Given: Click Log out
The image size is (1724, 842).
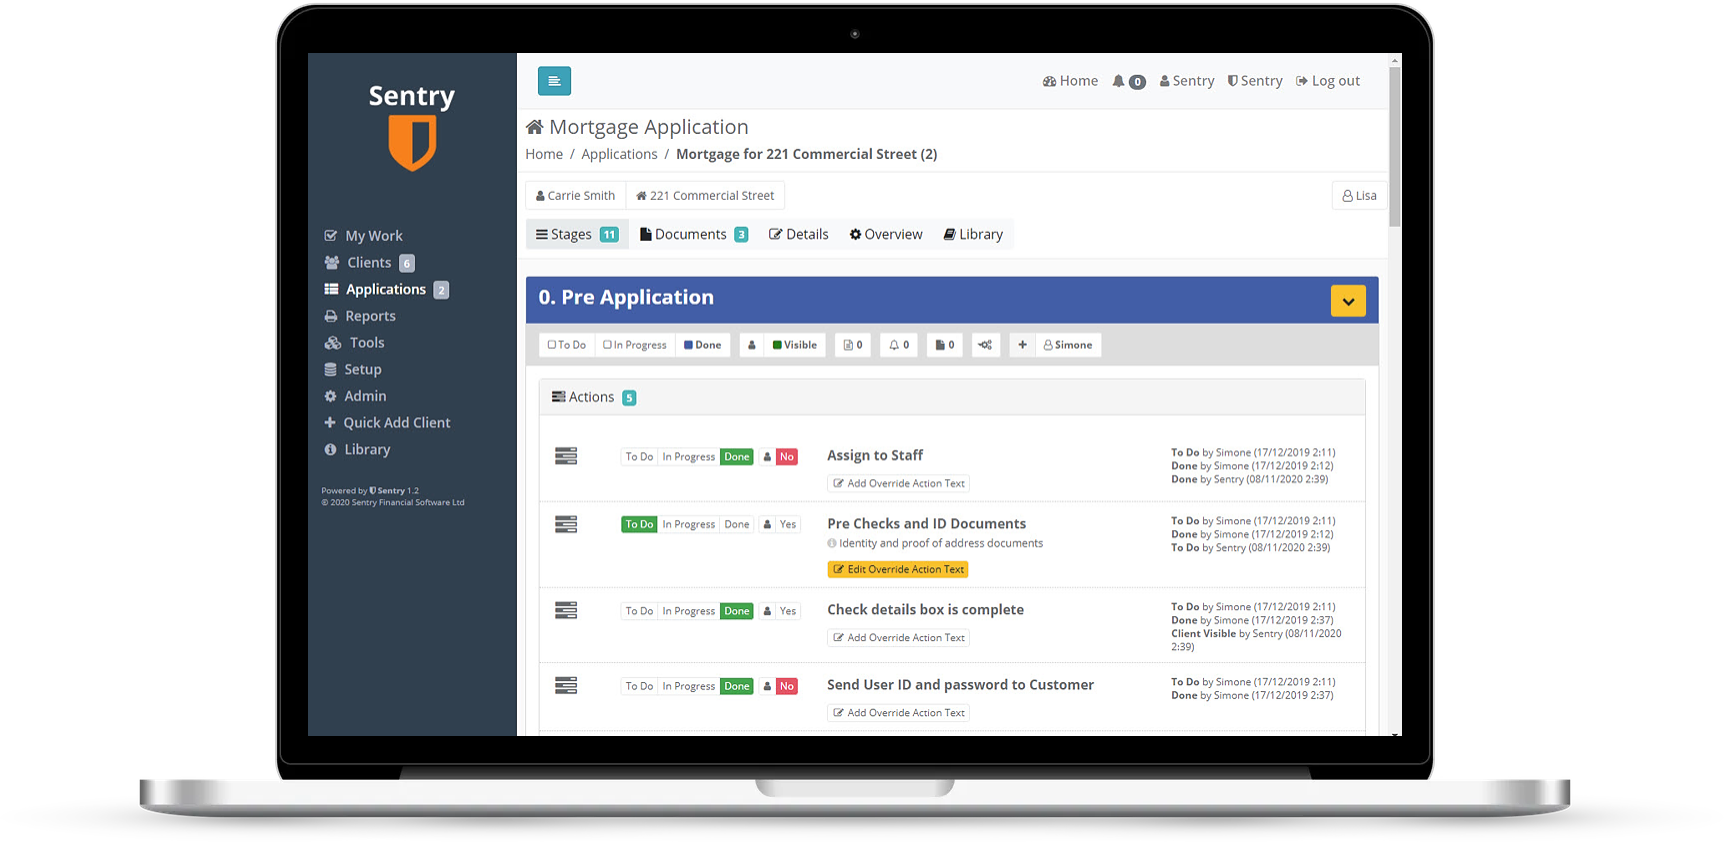Looking at the screenshot, I should (x=1328, y=81).
